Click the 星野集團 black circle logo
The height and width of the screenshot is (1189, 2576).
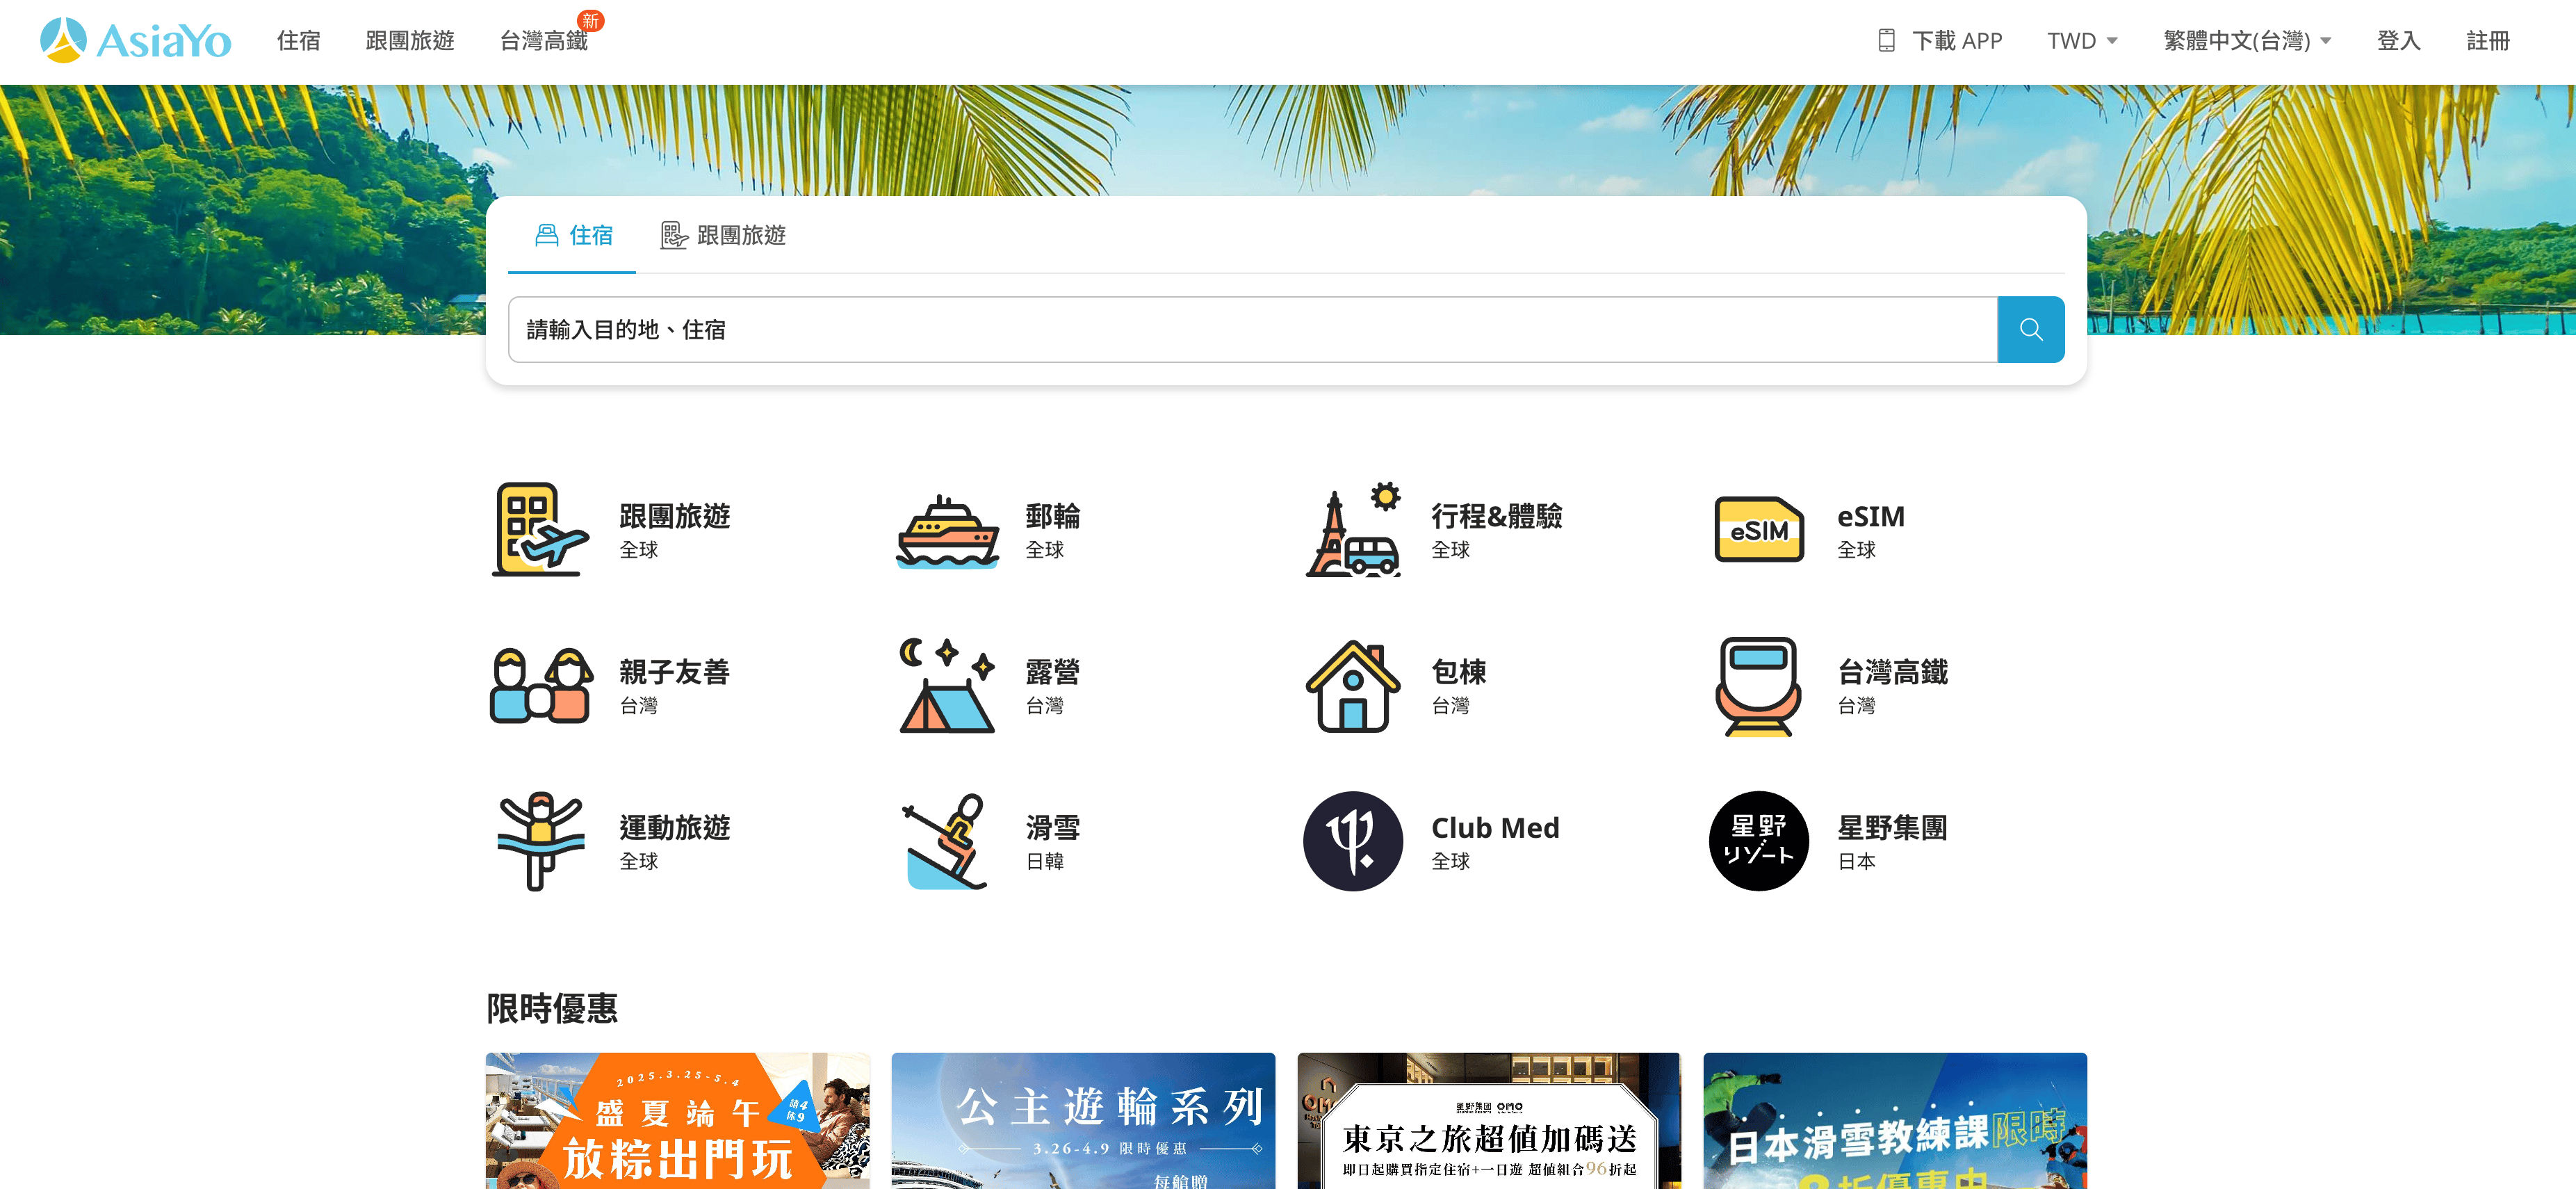[x=1758, y=841]
